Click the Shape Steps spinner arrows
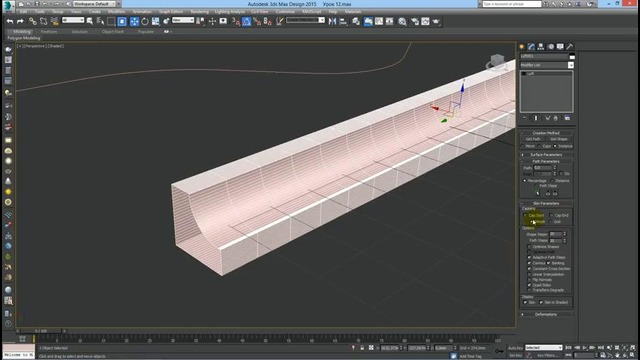The image size is (640, 360). pos(565,234)
